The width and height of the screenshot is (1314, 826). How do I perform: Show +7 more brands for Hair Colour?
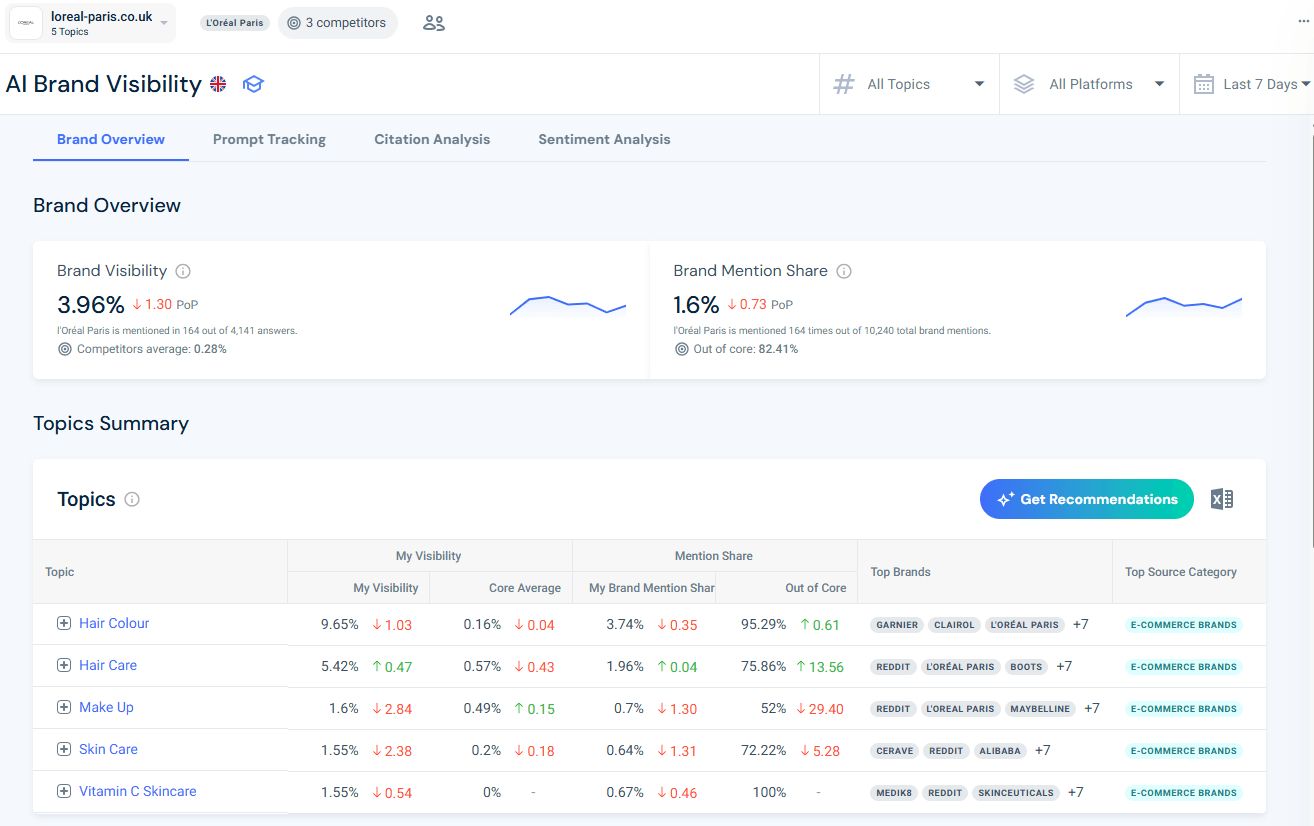1081,625
